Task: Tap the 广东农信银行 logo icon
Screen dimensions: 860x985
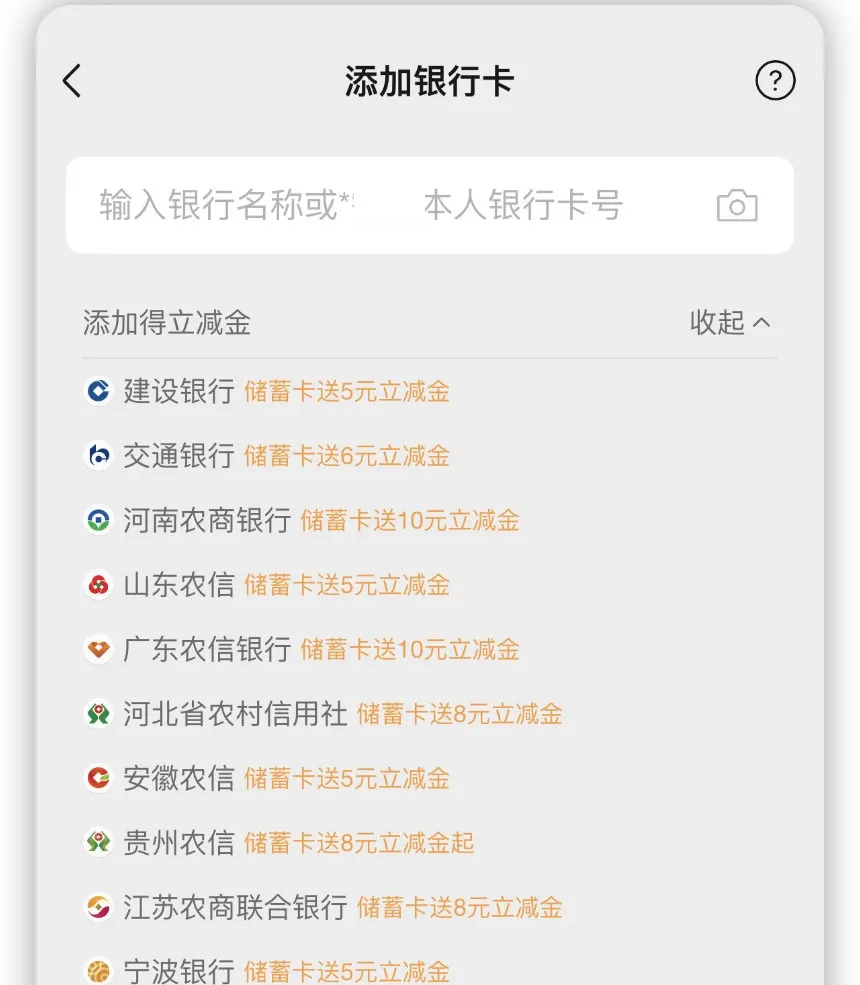Action: point(98,650)
